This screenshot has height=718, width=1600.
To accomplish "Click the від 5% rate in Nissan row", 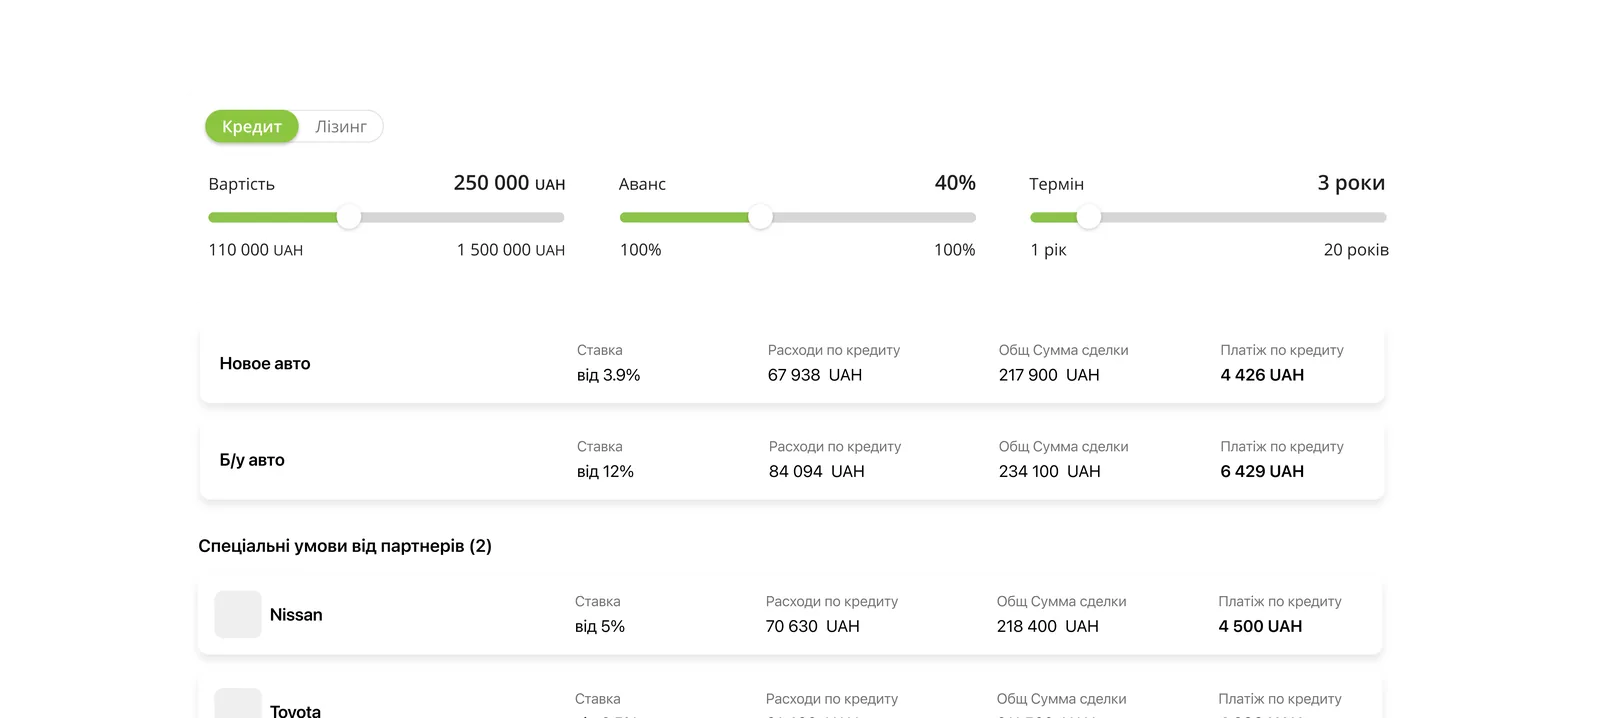I will [x=600, y=626].
